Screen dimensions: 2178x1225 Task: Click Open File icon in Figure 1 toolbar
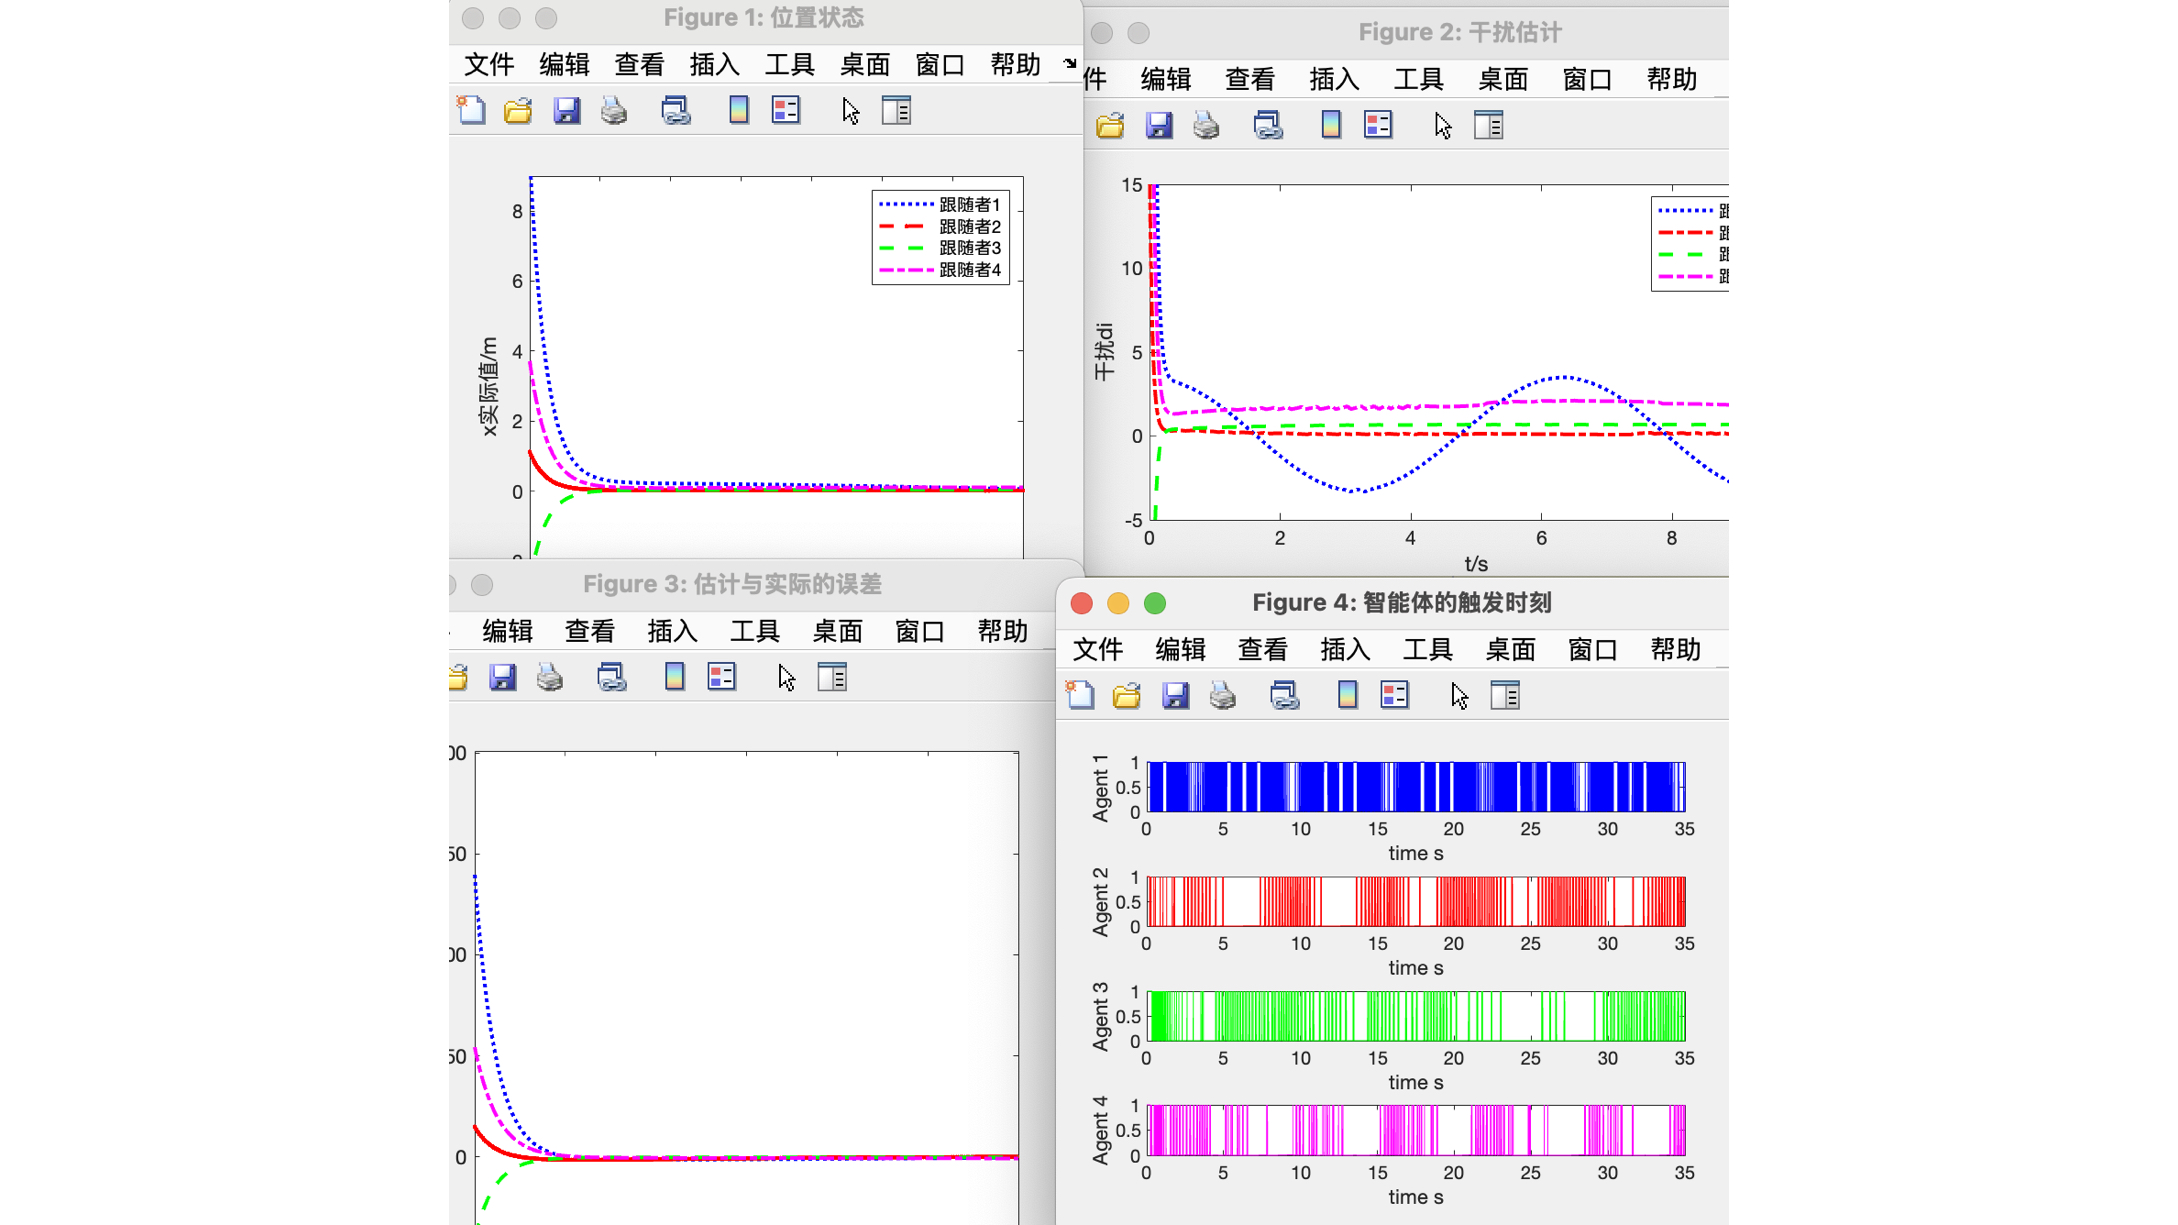(x=518, y=111)
